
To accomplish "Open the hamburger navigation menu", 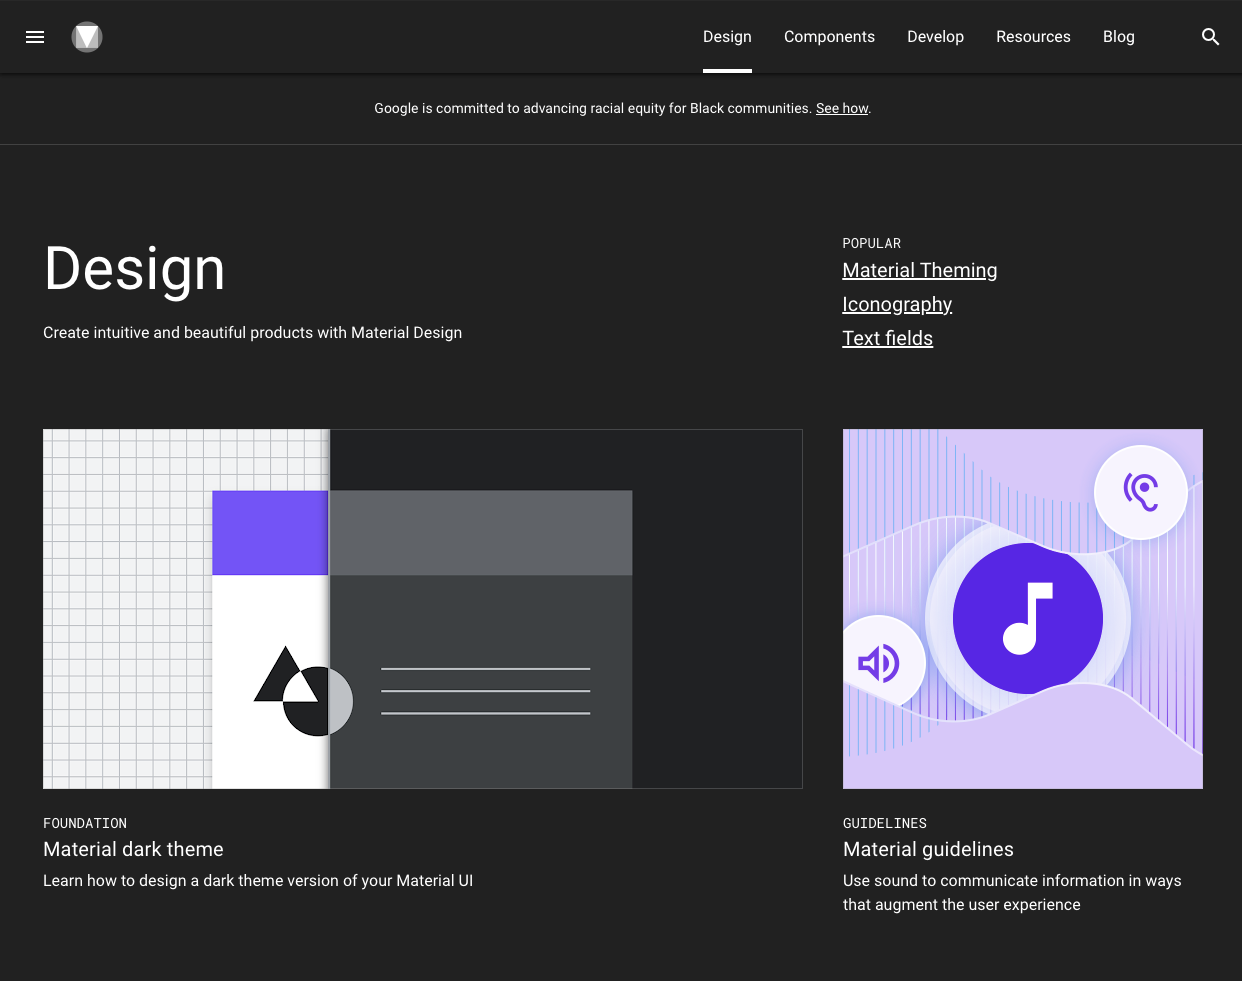I will [35, 37].
